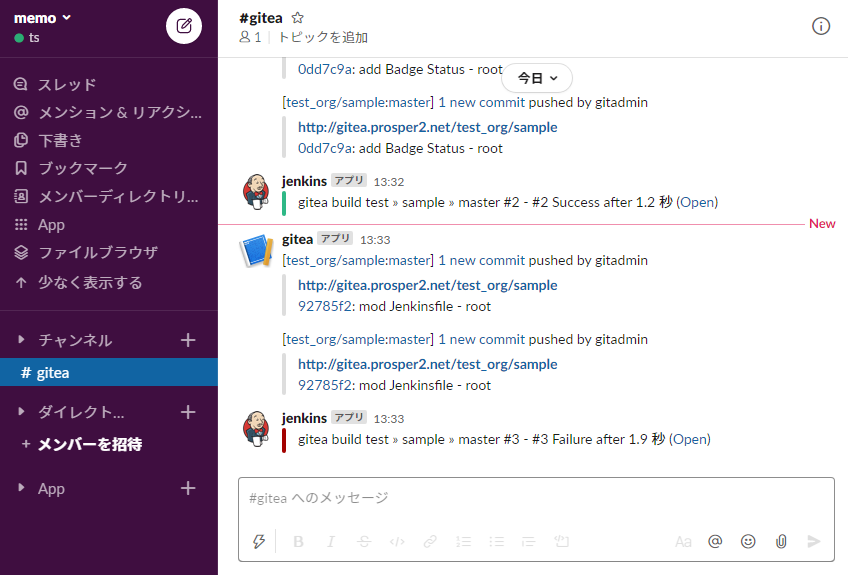Open sample repo link above 0dd7c9a commit
The image size is (848, 575).
(x=427, y=127)
